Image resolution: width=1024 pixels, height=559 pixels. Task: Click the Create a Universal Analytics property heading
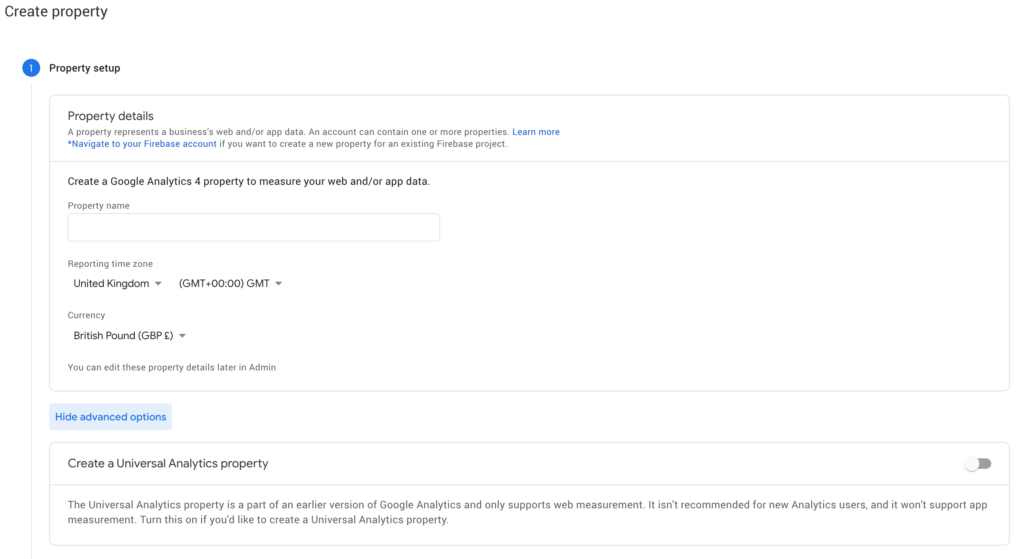(168, 464)
